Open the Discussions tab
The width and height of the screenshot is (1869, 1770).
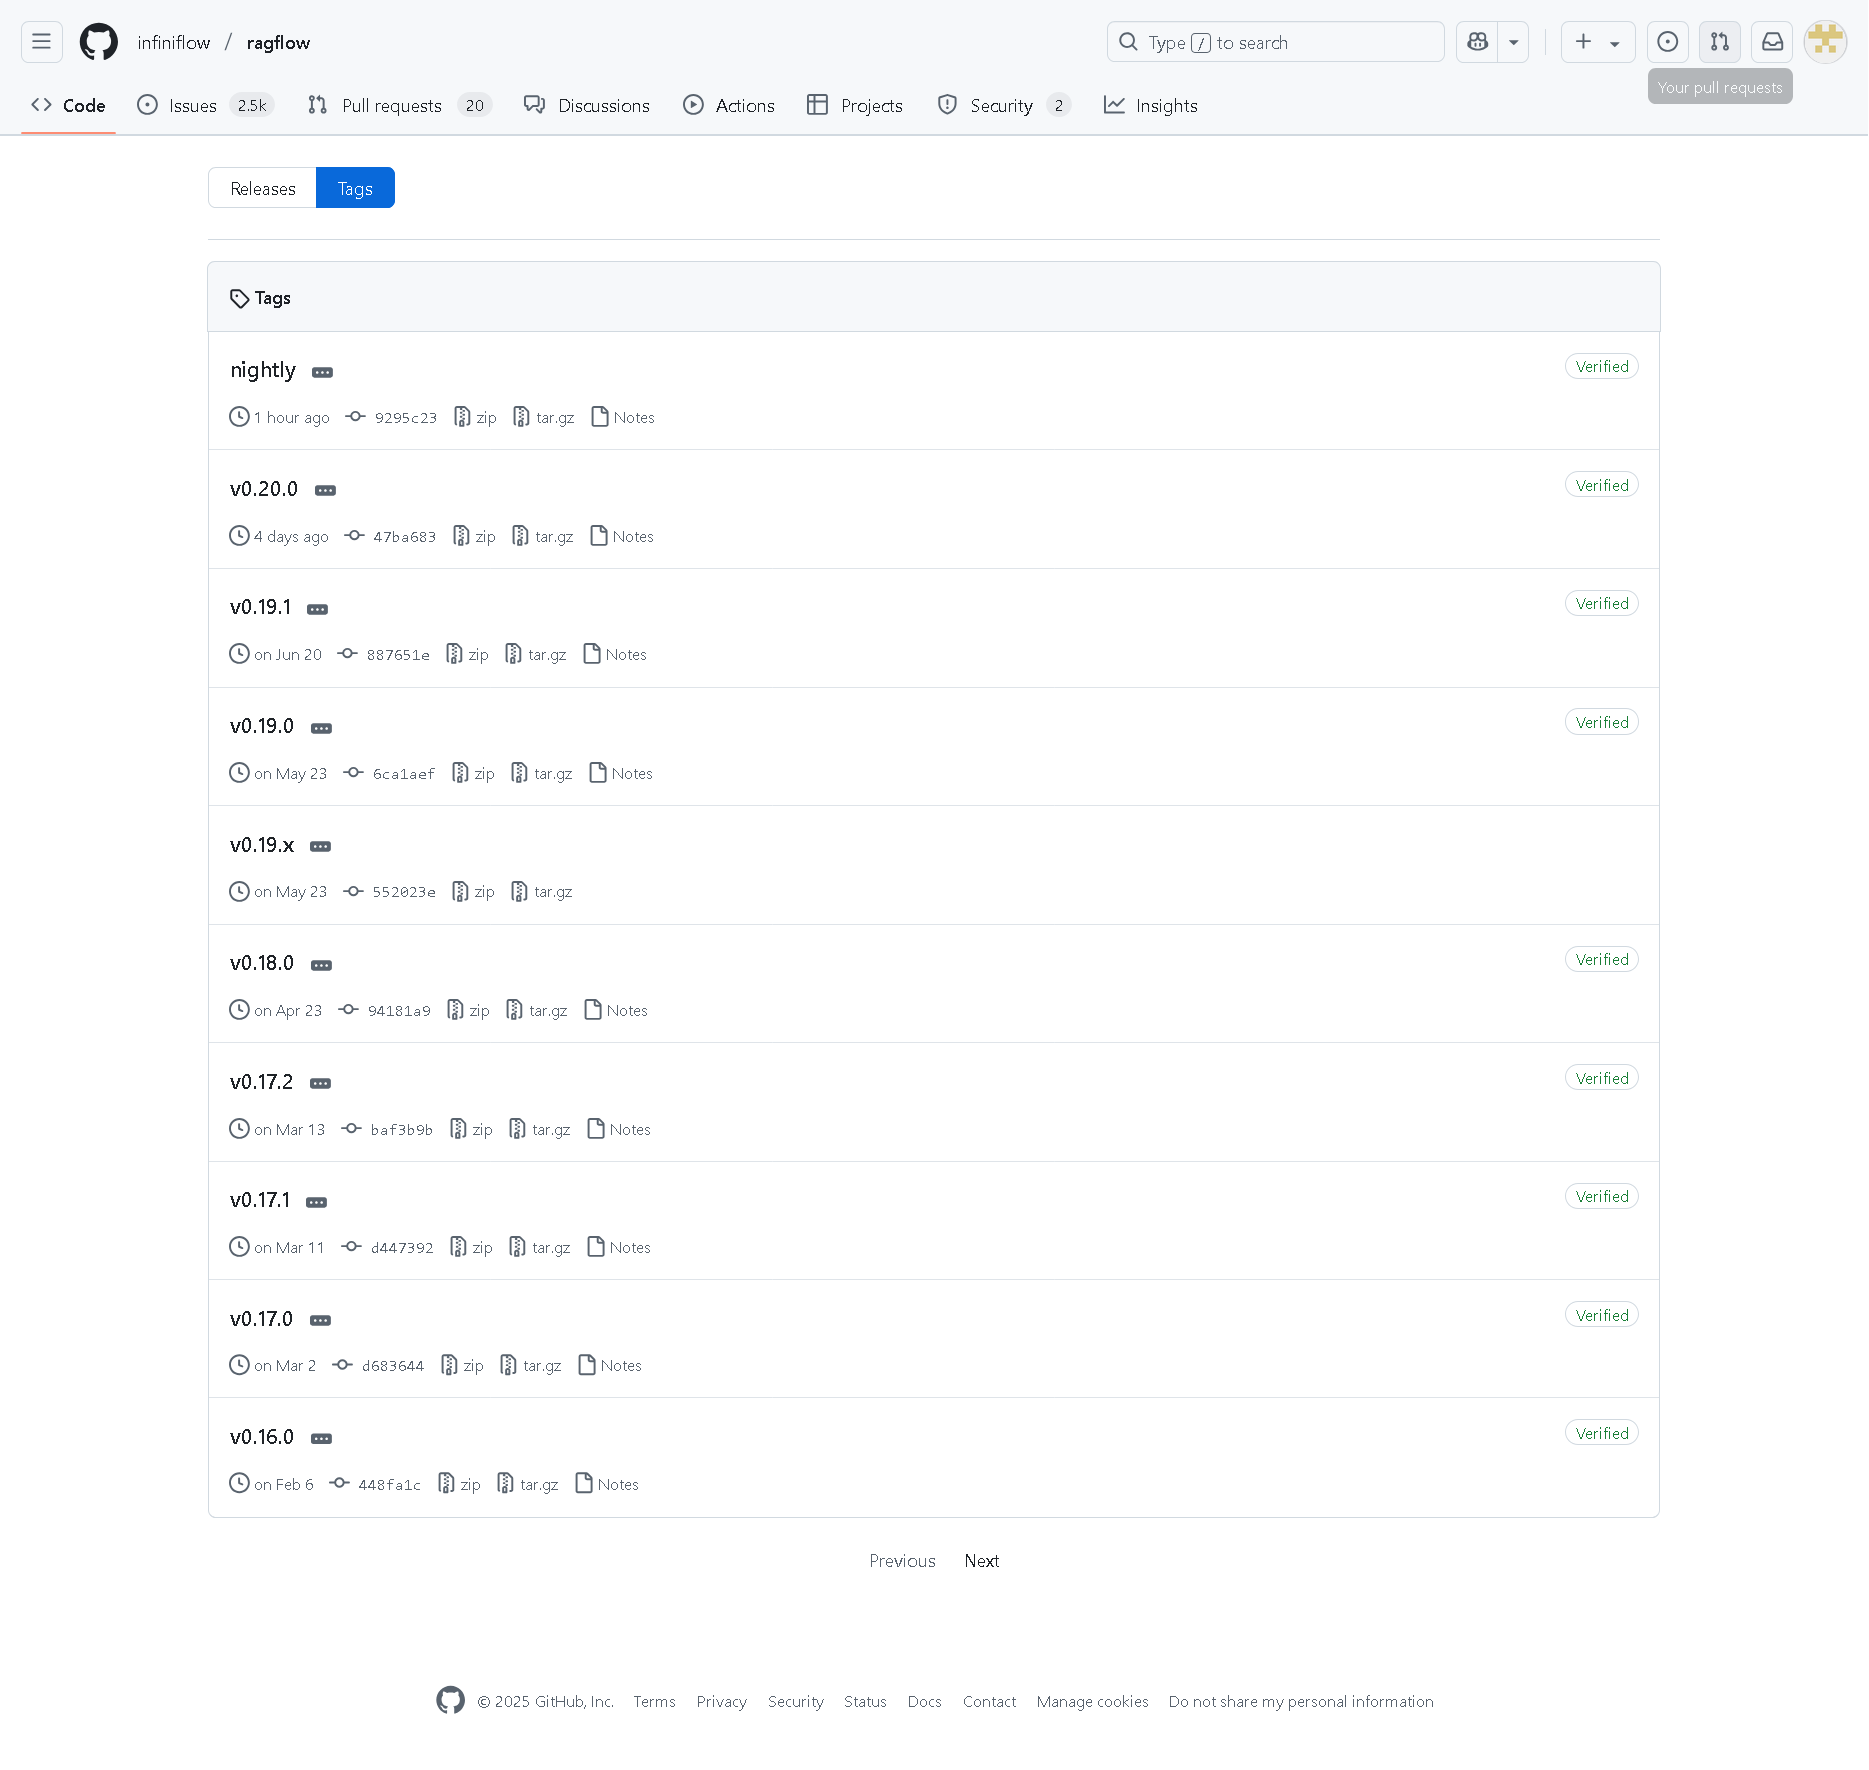click(587, 105)
